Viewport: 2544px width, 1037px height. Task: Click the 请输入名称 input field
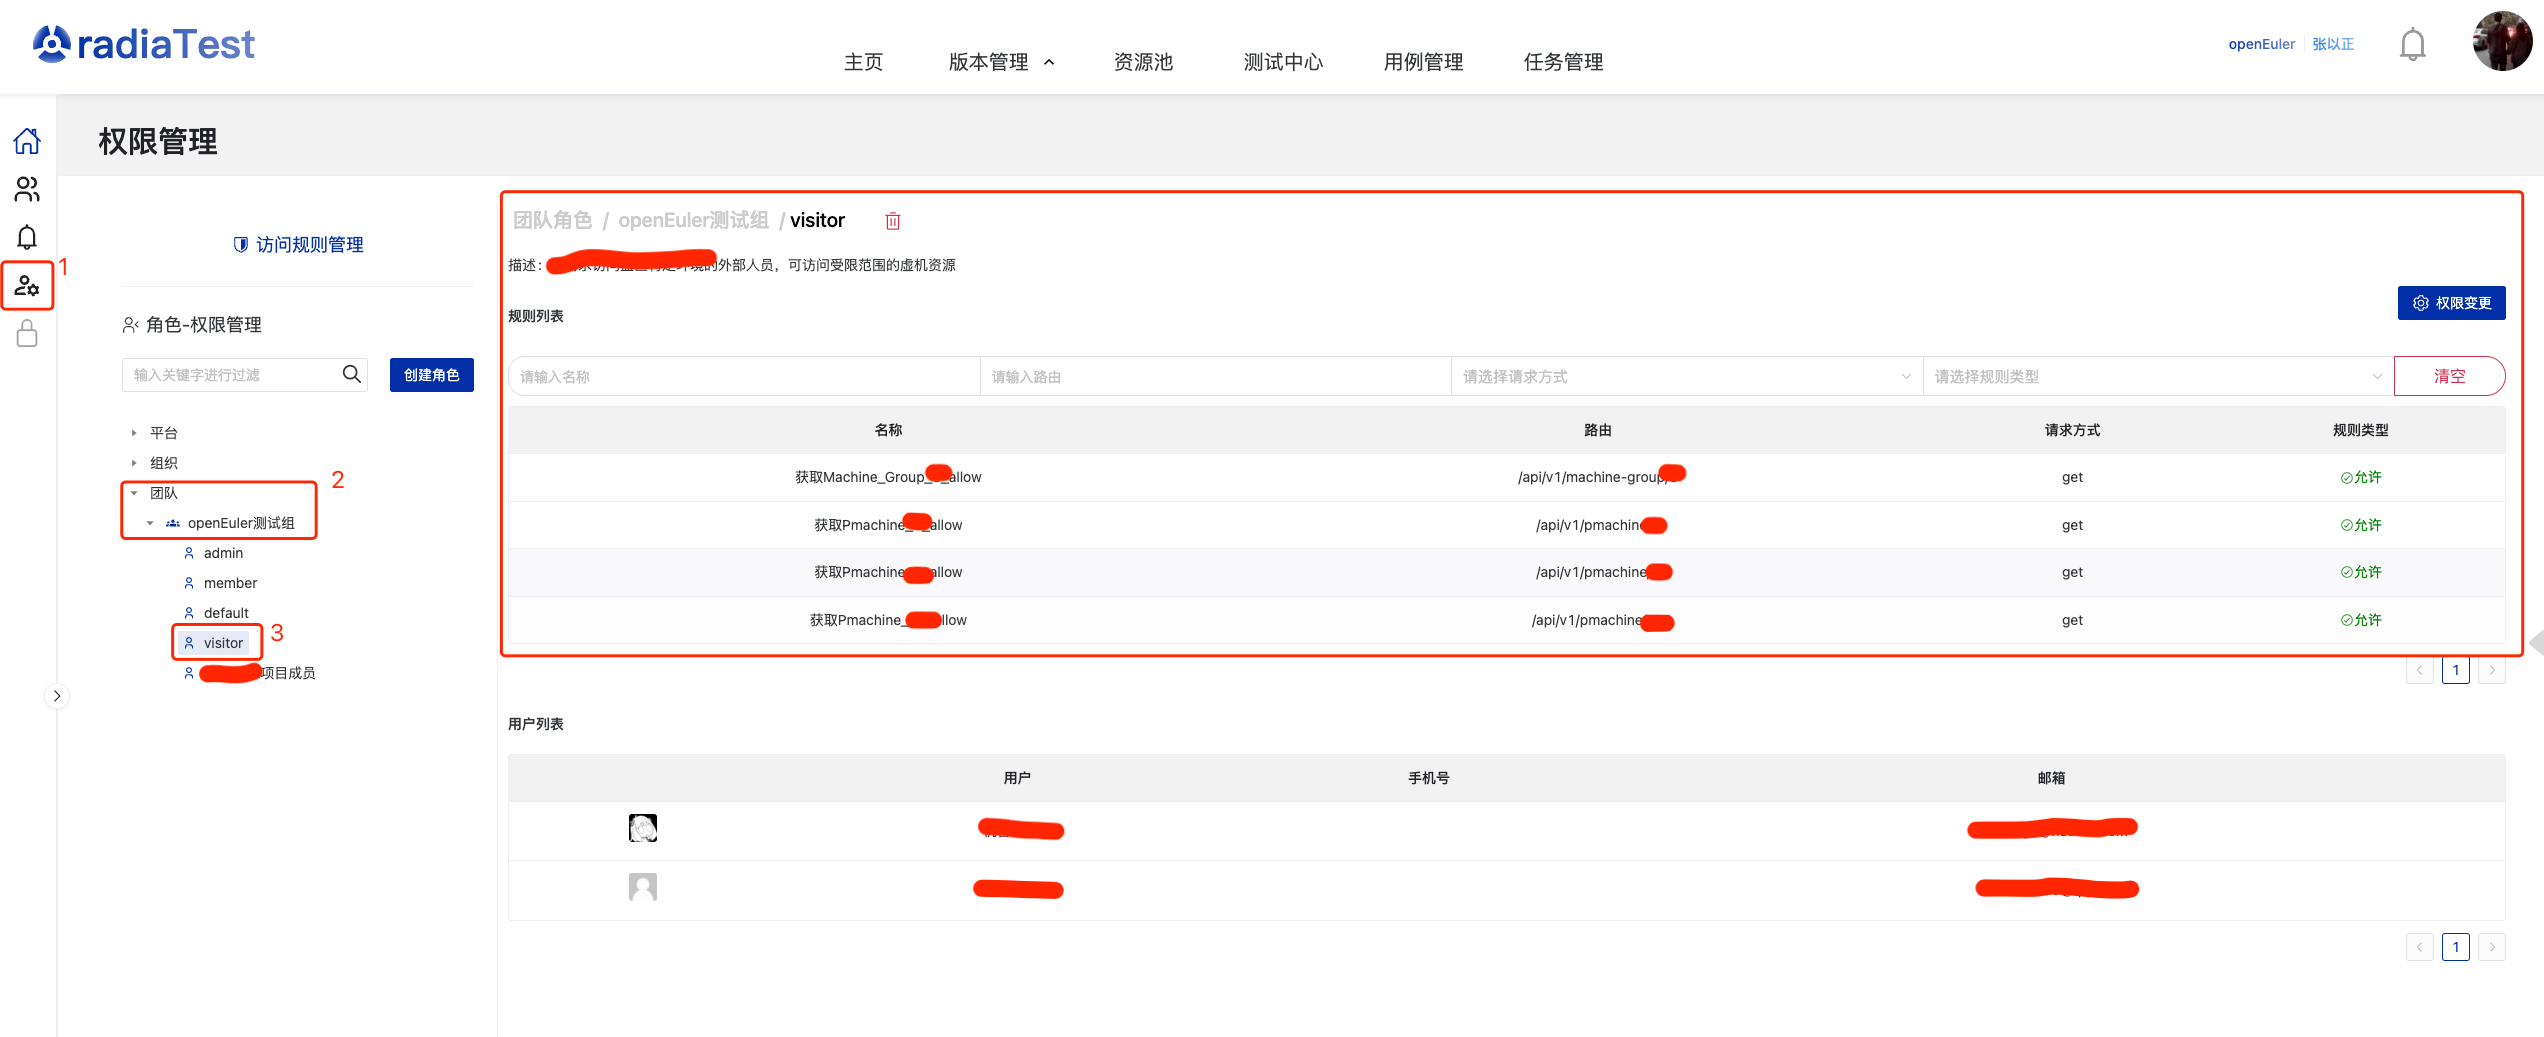point(744,376)
